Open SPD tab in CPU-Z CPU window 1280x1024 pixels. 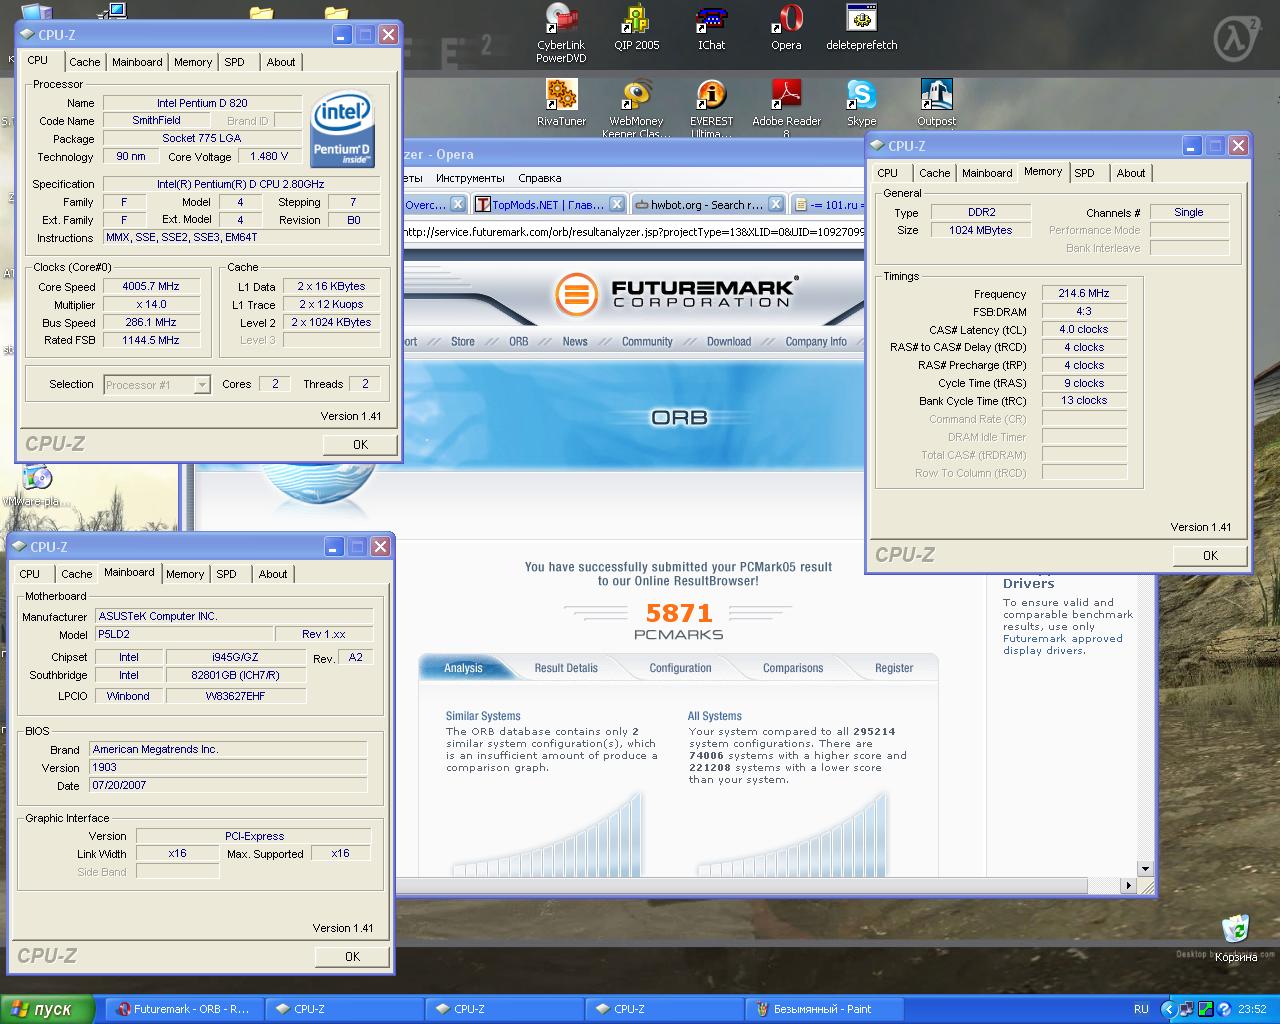(x=234, y=62)
